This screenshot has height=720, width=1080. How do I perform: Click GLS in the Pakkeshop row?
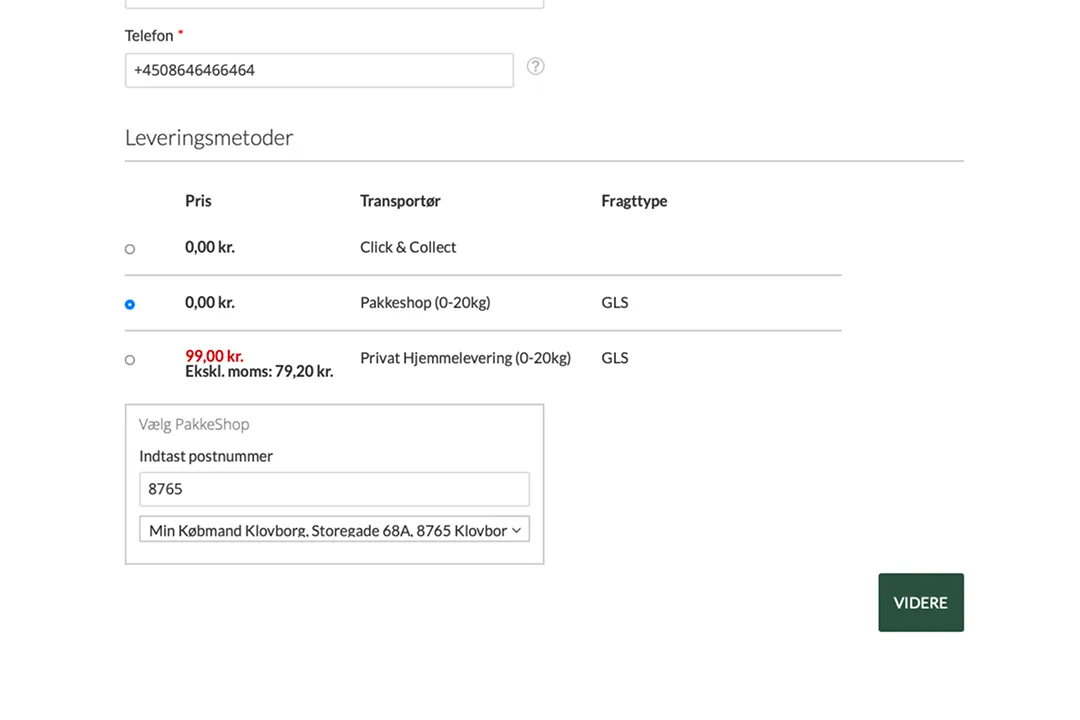point(614,302)
